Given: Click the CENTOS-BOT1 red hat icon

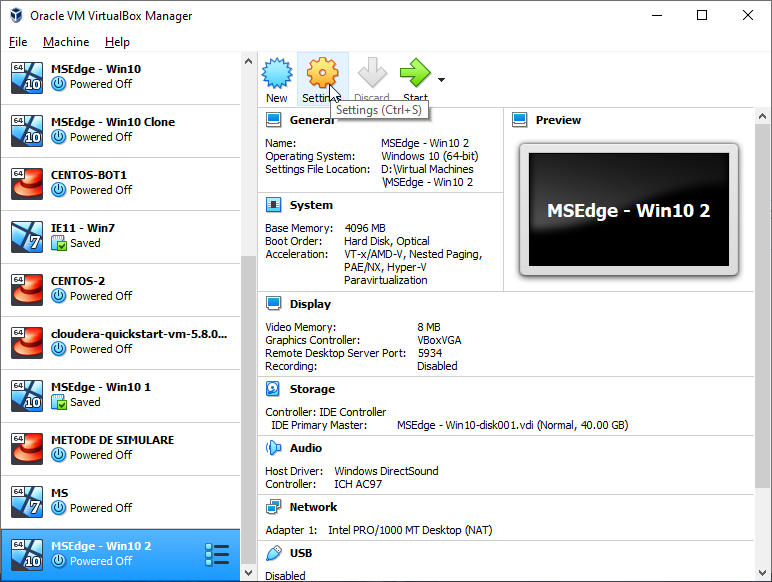Looking at the screenshot, I should click(x=26, y=182).
